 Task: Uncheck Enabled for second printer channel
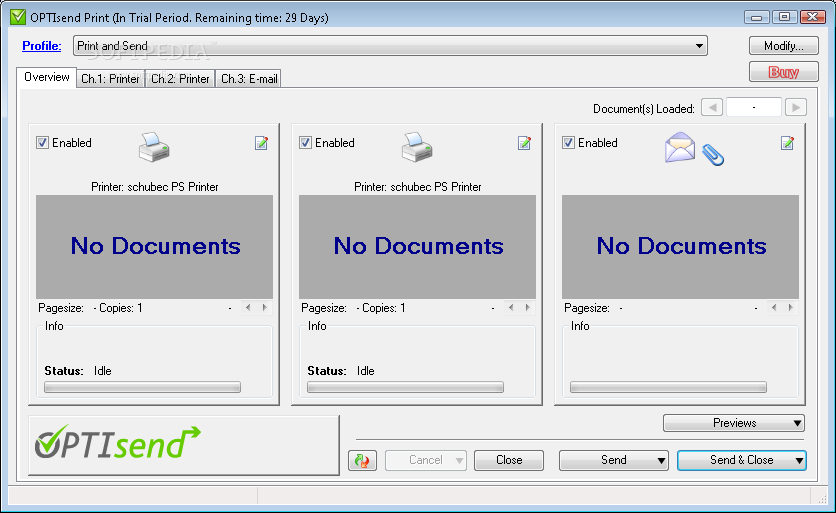305,142
